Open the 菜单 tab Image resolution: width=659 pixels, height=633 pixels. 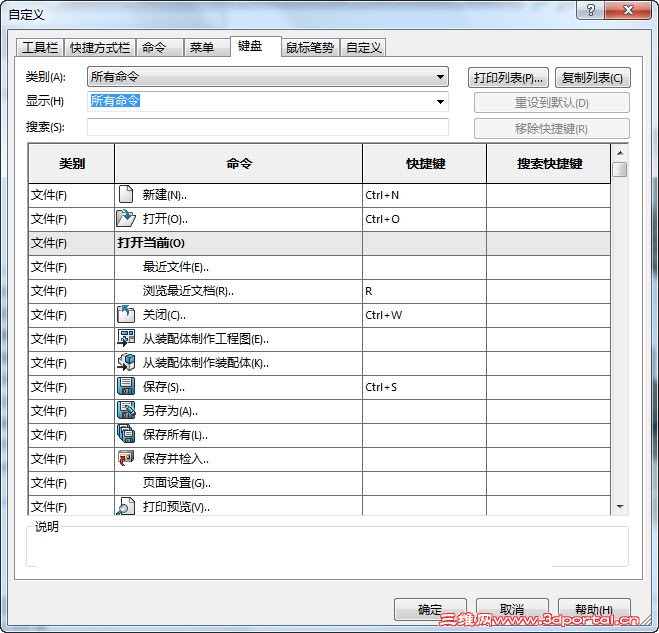click(207, 47)
